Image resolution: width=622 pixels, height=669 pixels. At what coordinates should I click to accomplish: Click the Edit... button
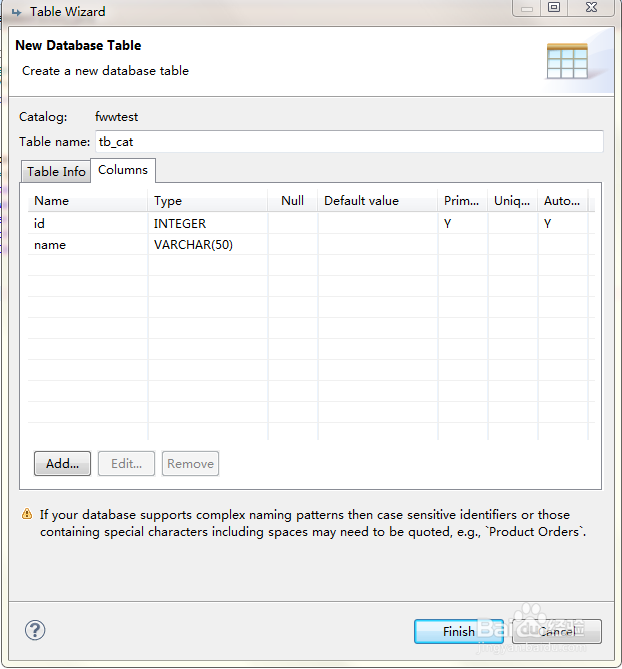[x=126, y=463]
